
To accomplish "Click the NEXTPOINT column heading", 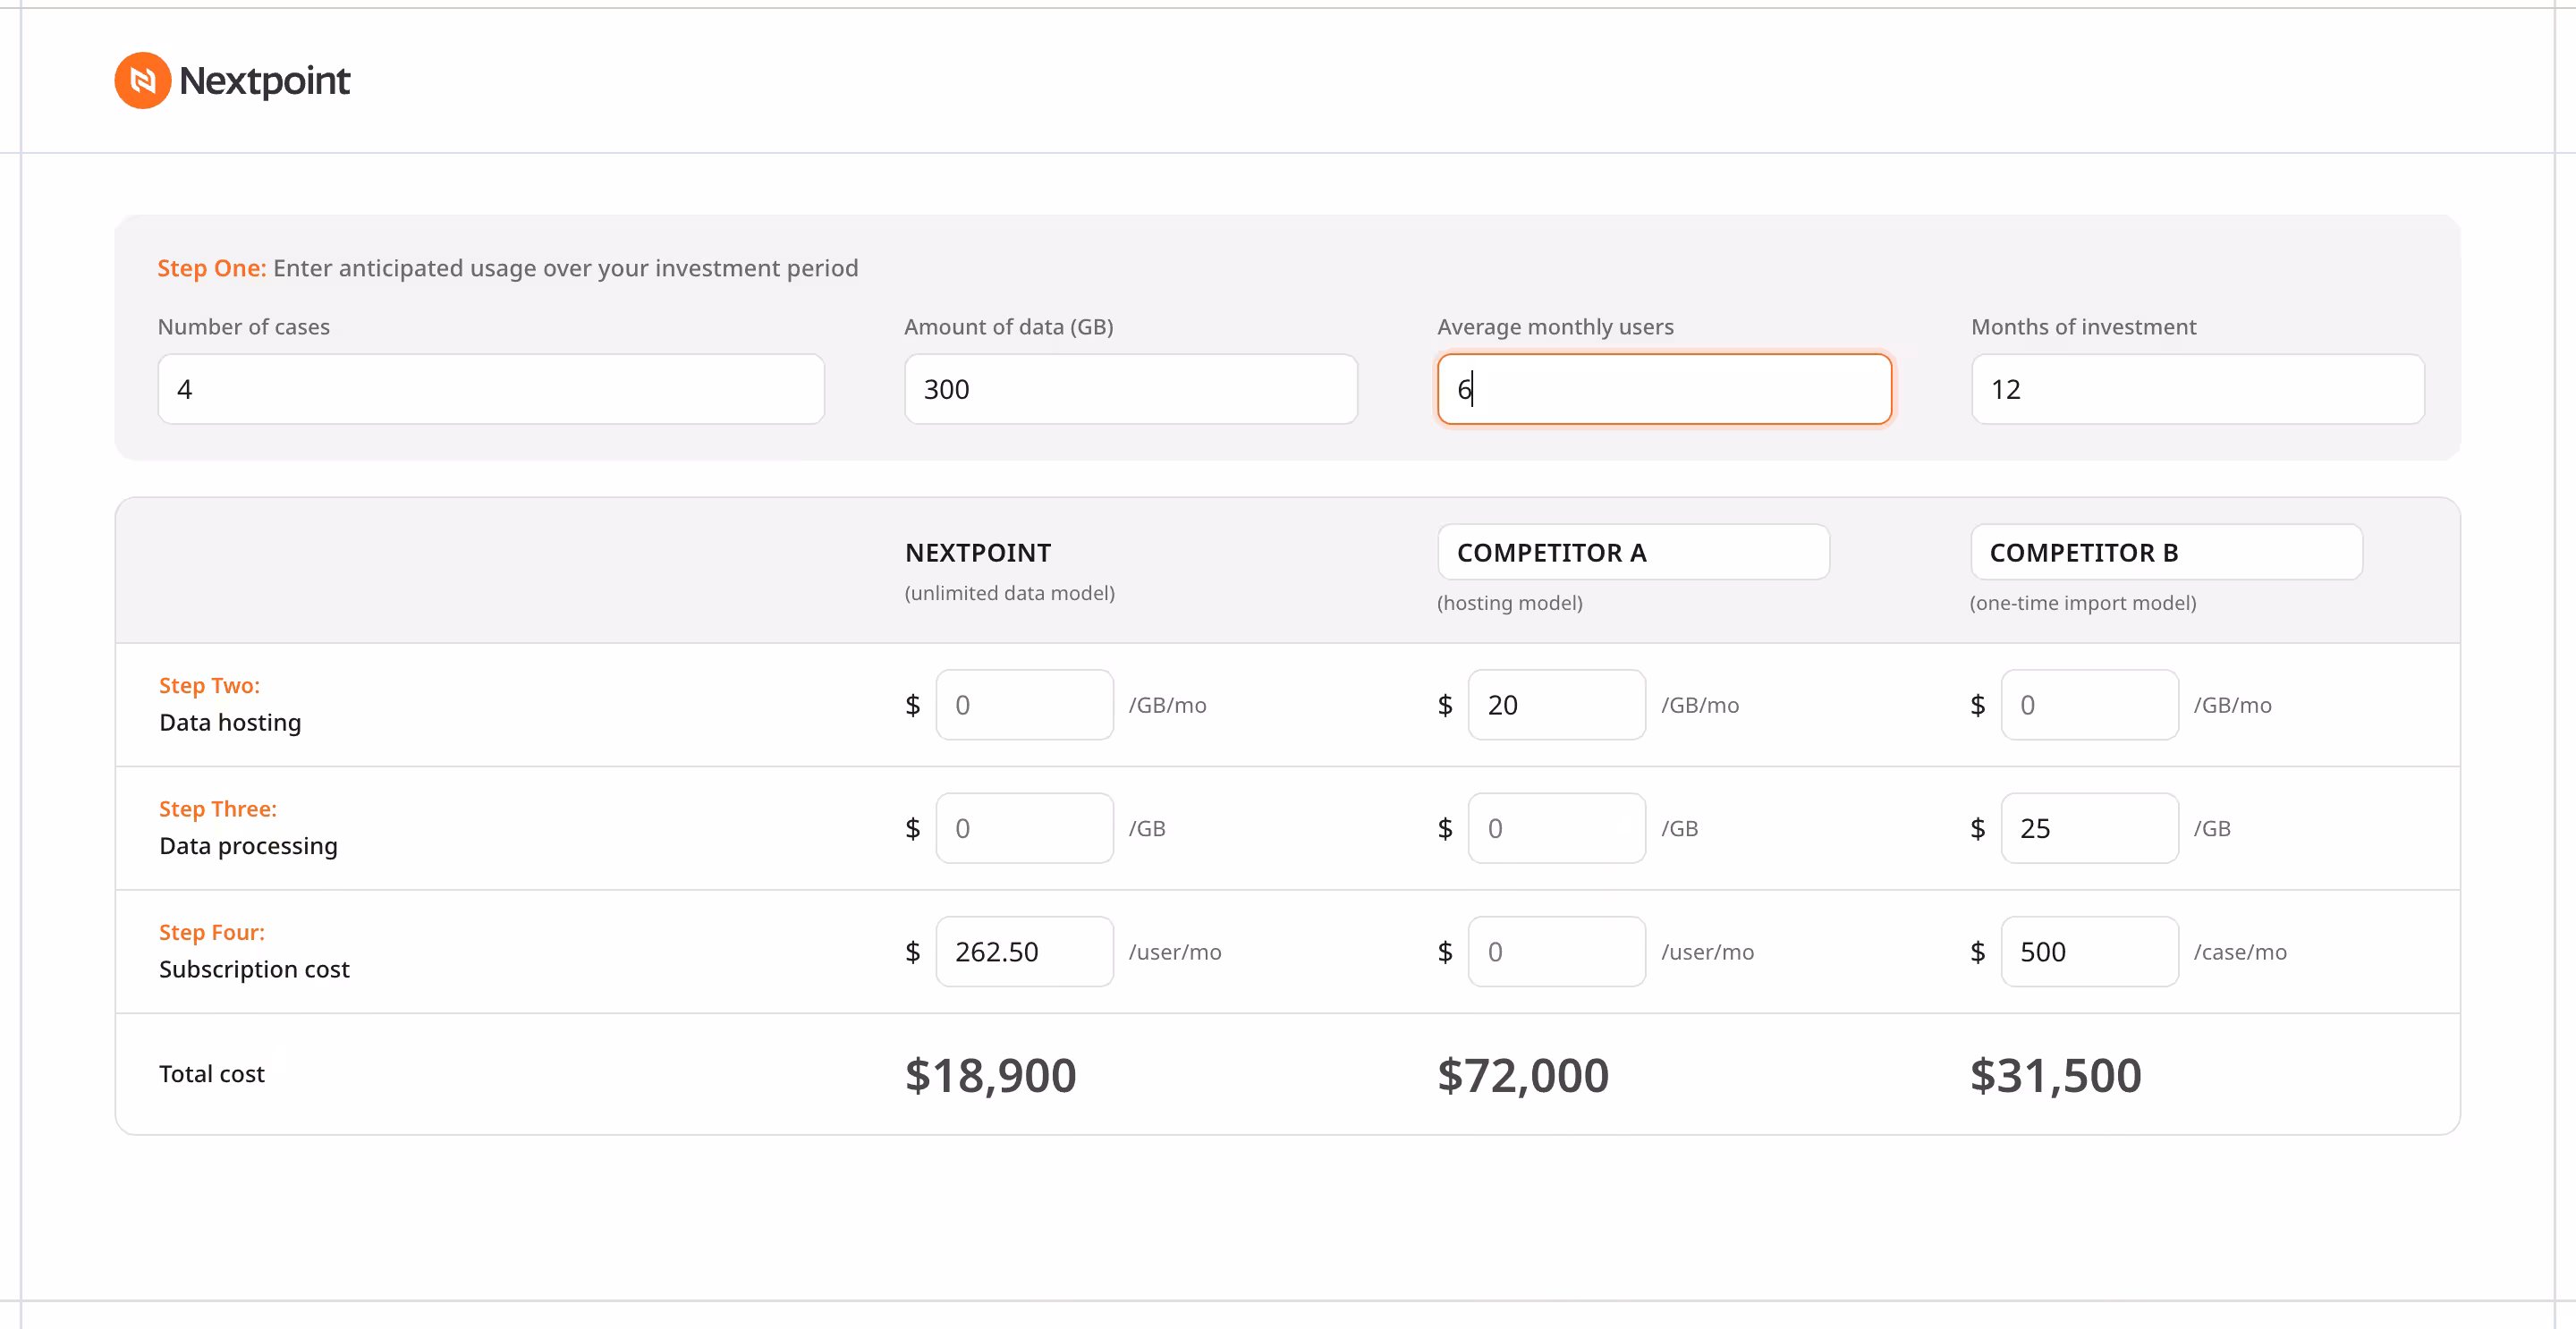I will point(978,553).
